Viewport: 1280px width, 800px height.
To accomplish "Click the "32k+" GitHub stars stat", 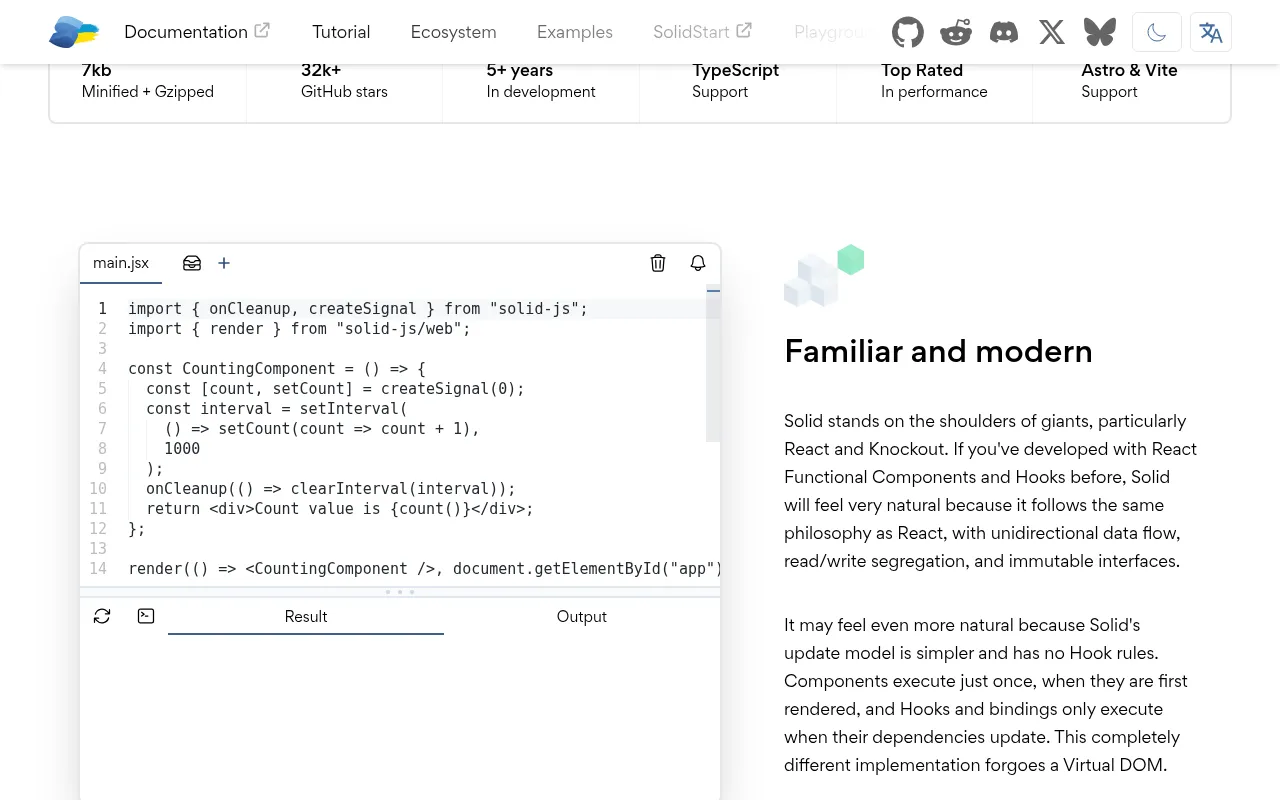I will pyautogui.click(x=344, y=80).
